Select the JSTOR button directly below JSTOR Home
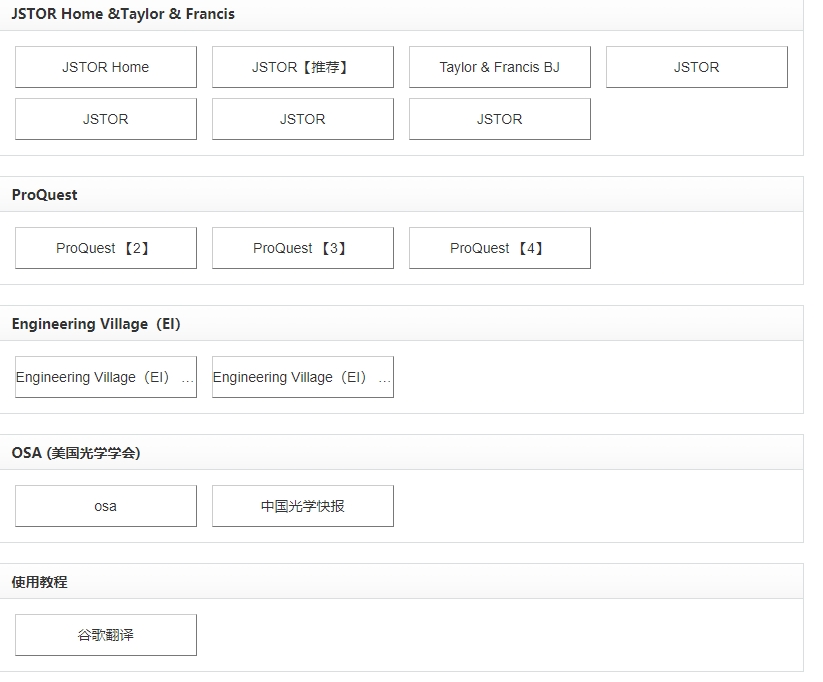 coord(105,119)
